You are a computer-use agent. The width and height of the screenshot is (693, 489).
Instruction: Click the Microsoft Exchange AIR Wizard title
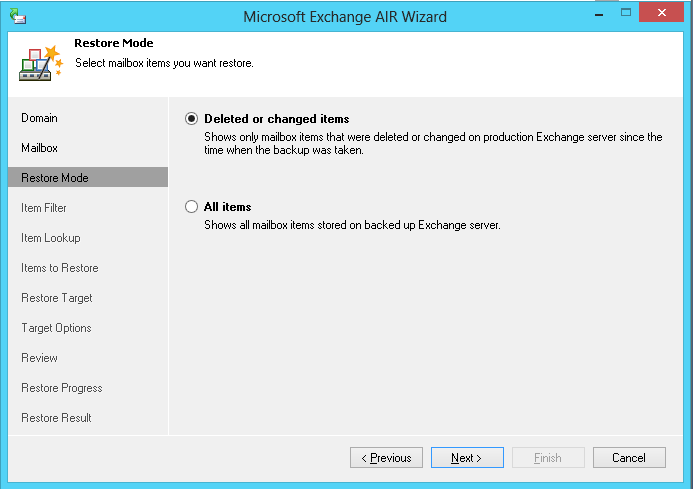[345, 17]
